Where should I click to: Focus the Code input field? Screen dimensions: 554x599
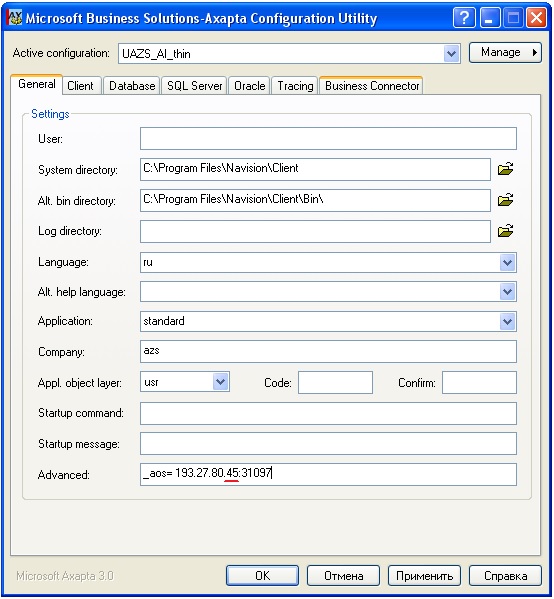pyautogui.click(x=335, y=382)
